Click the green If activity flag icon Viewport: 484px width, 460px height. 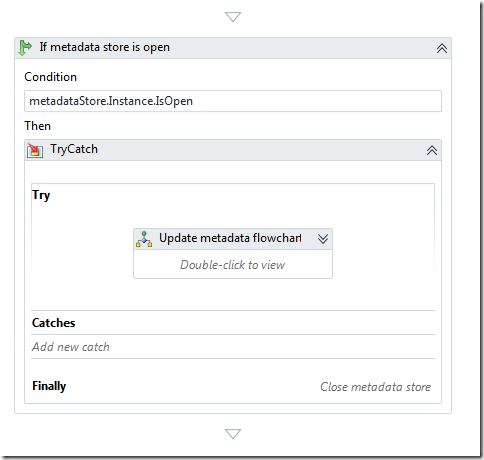[x=25, y=48]
